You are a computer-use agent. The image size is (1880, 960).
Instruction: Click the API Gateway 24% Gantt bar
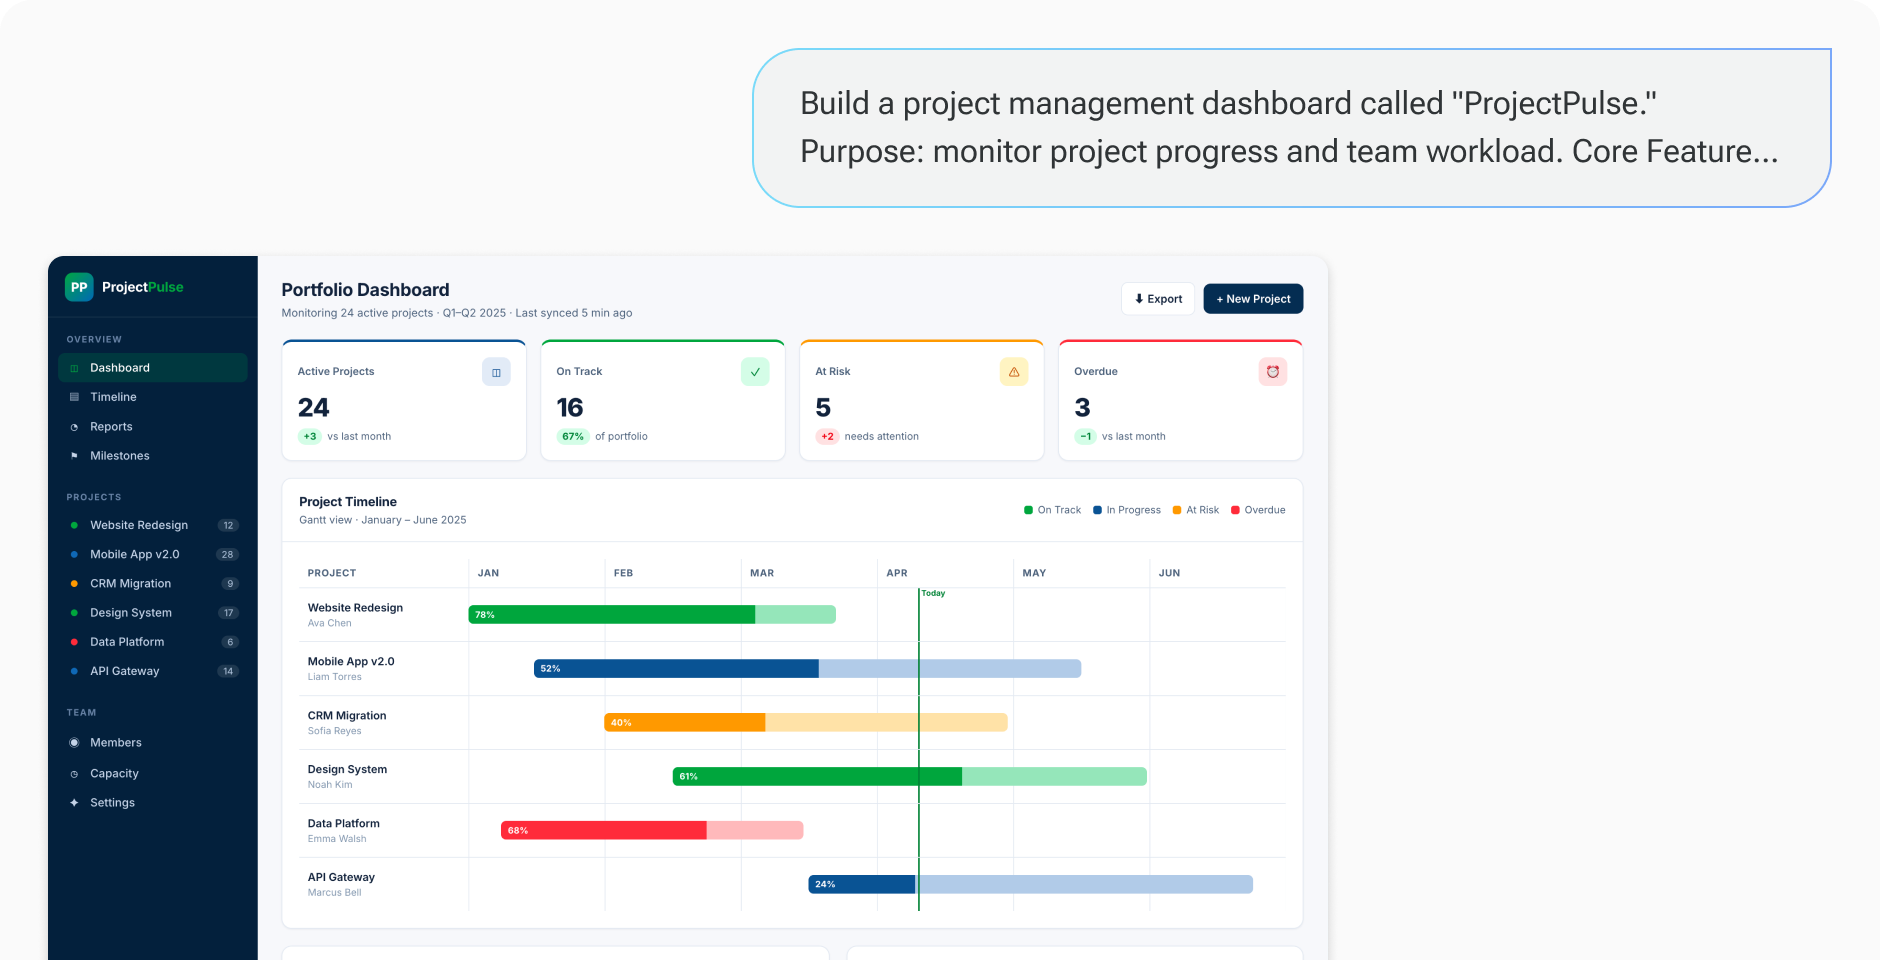pyautogui.click(x=1031, y=885)
